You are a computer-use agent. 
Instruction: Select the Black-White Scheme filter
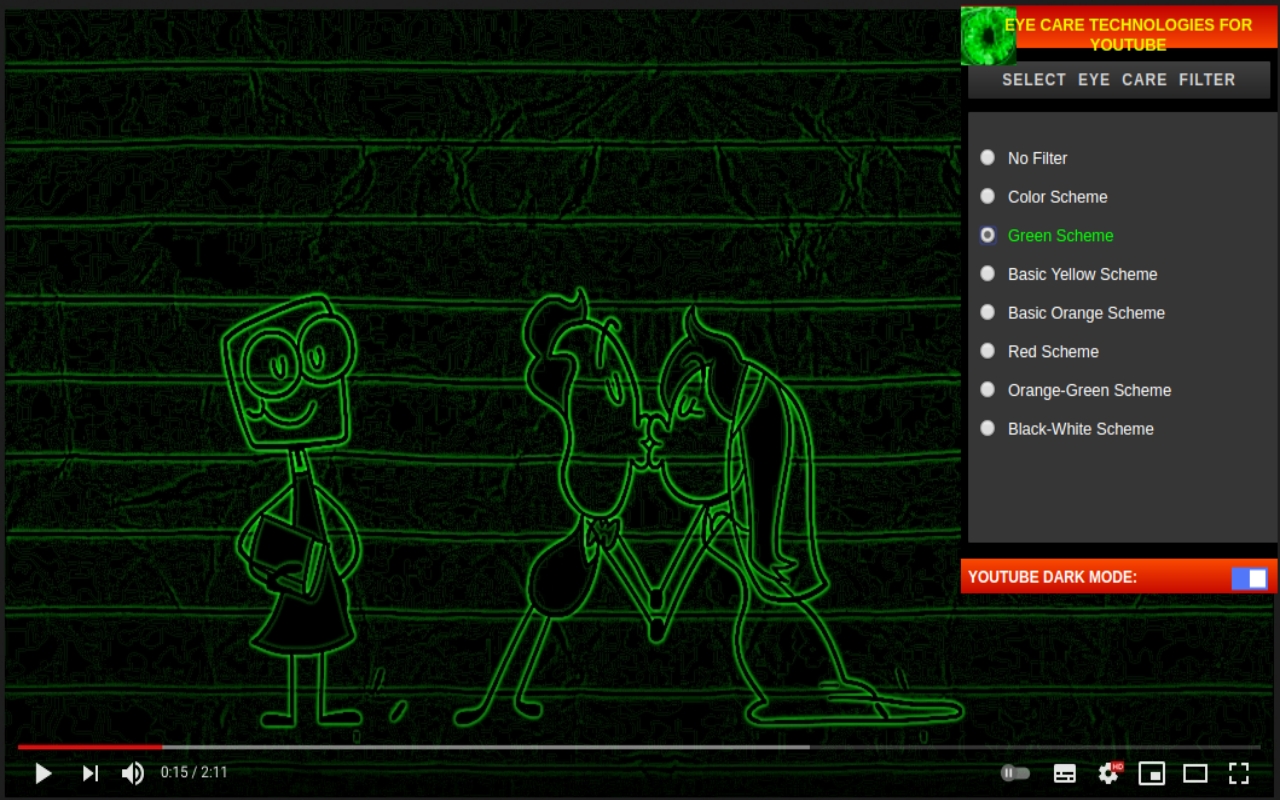click(x=988, y=429)
